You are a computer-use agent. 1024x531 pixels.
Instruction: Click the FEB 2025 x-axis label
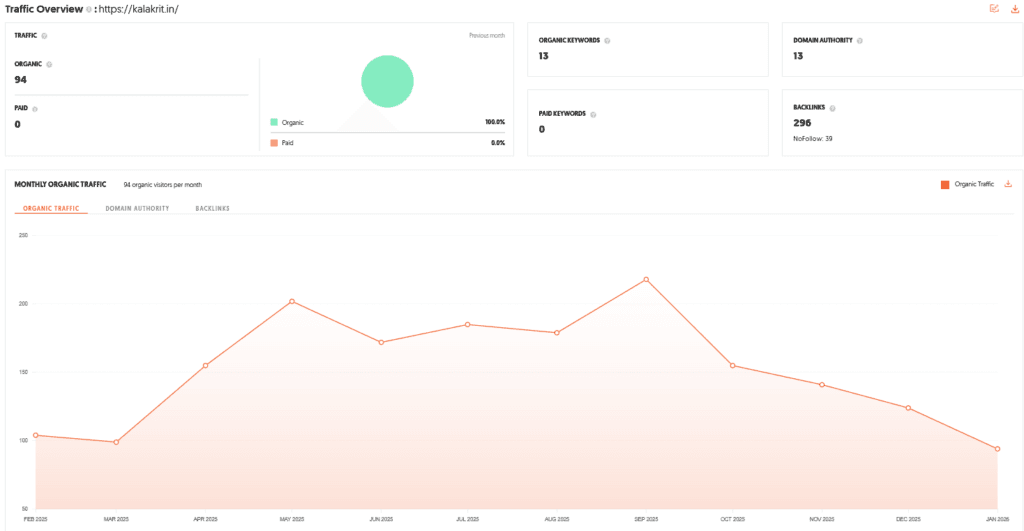pos(35,519)
